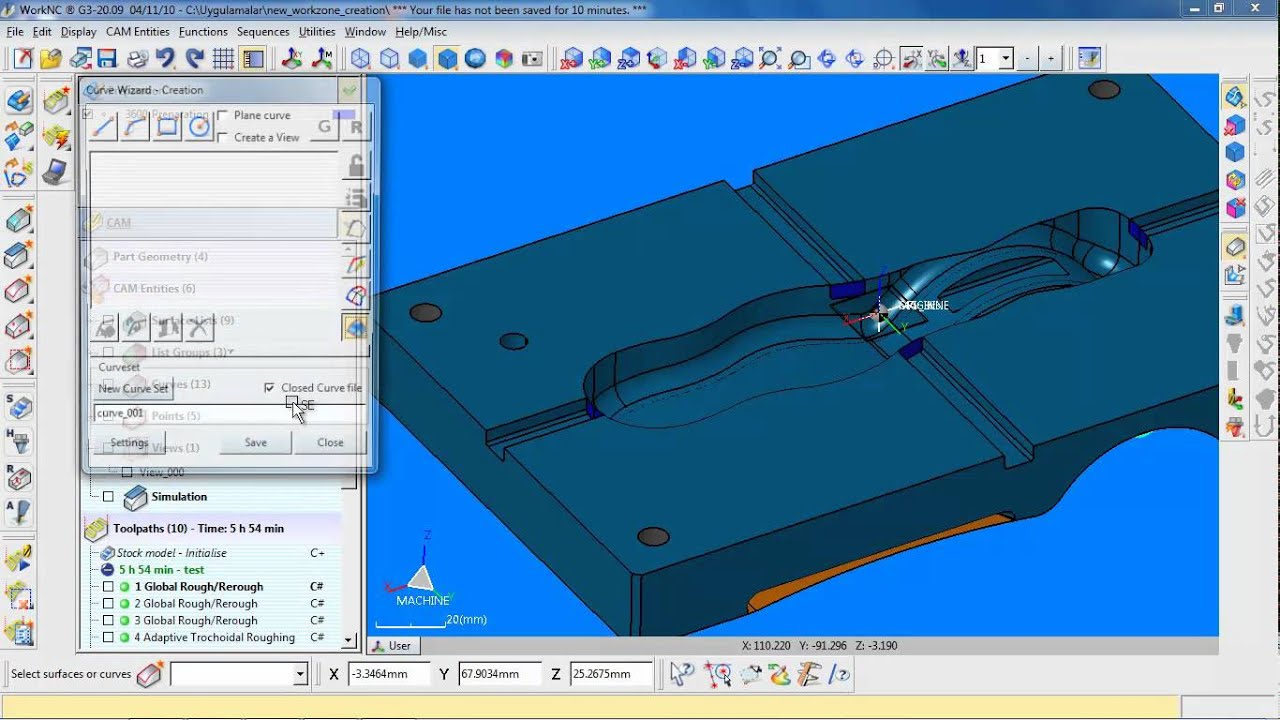Viewport: 1280px width, 720px height.
Task: Tick the Simulation checkbox in the tree
Action: (x=109, y=497)
